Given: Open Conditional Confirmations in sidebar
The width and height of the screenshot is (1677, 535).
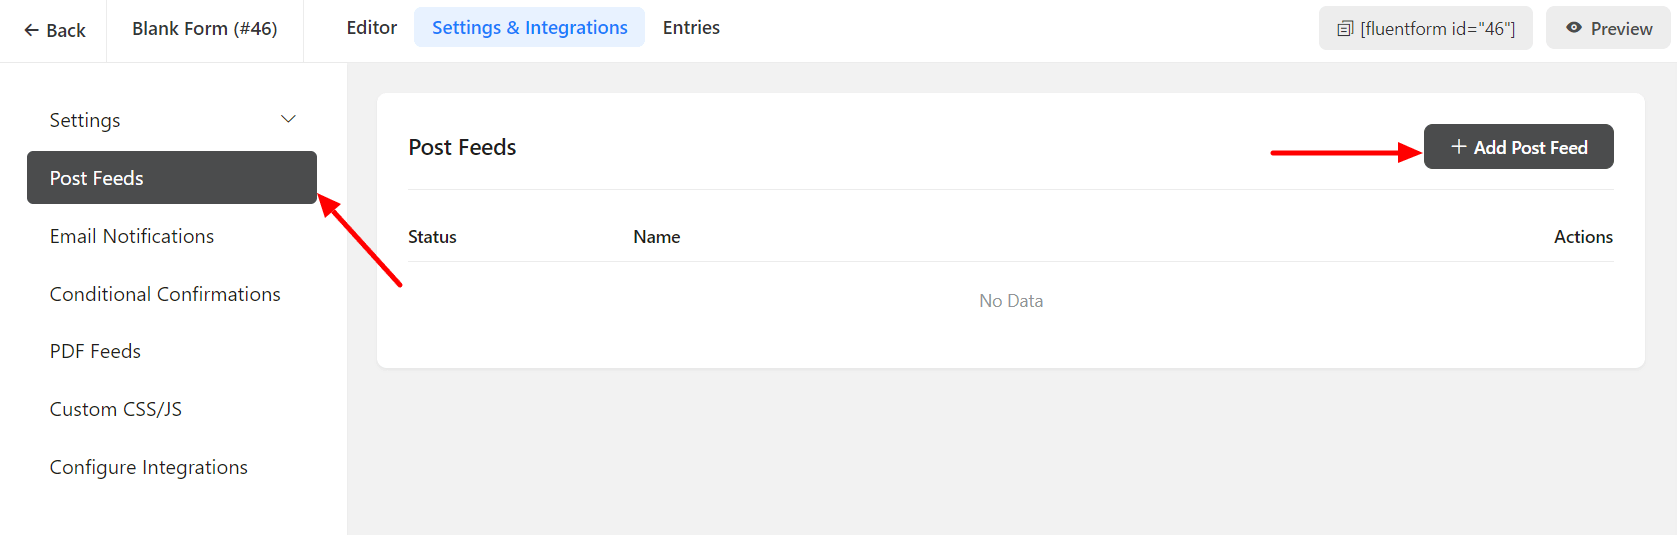Looking at the screenshot, I should pos(165,294).
